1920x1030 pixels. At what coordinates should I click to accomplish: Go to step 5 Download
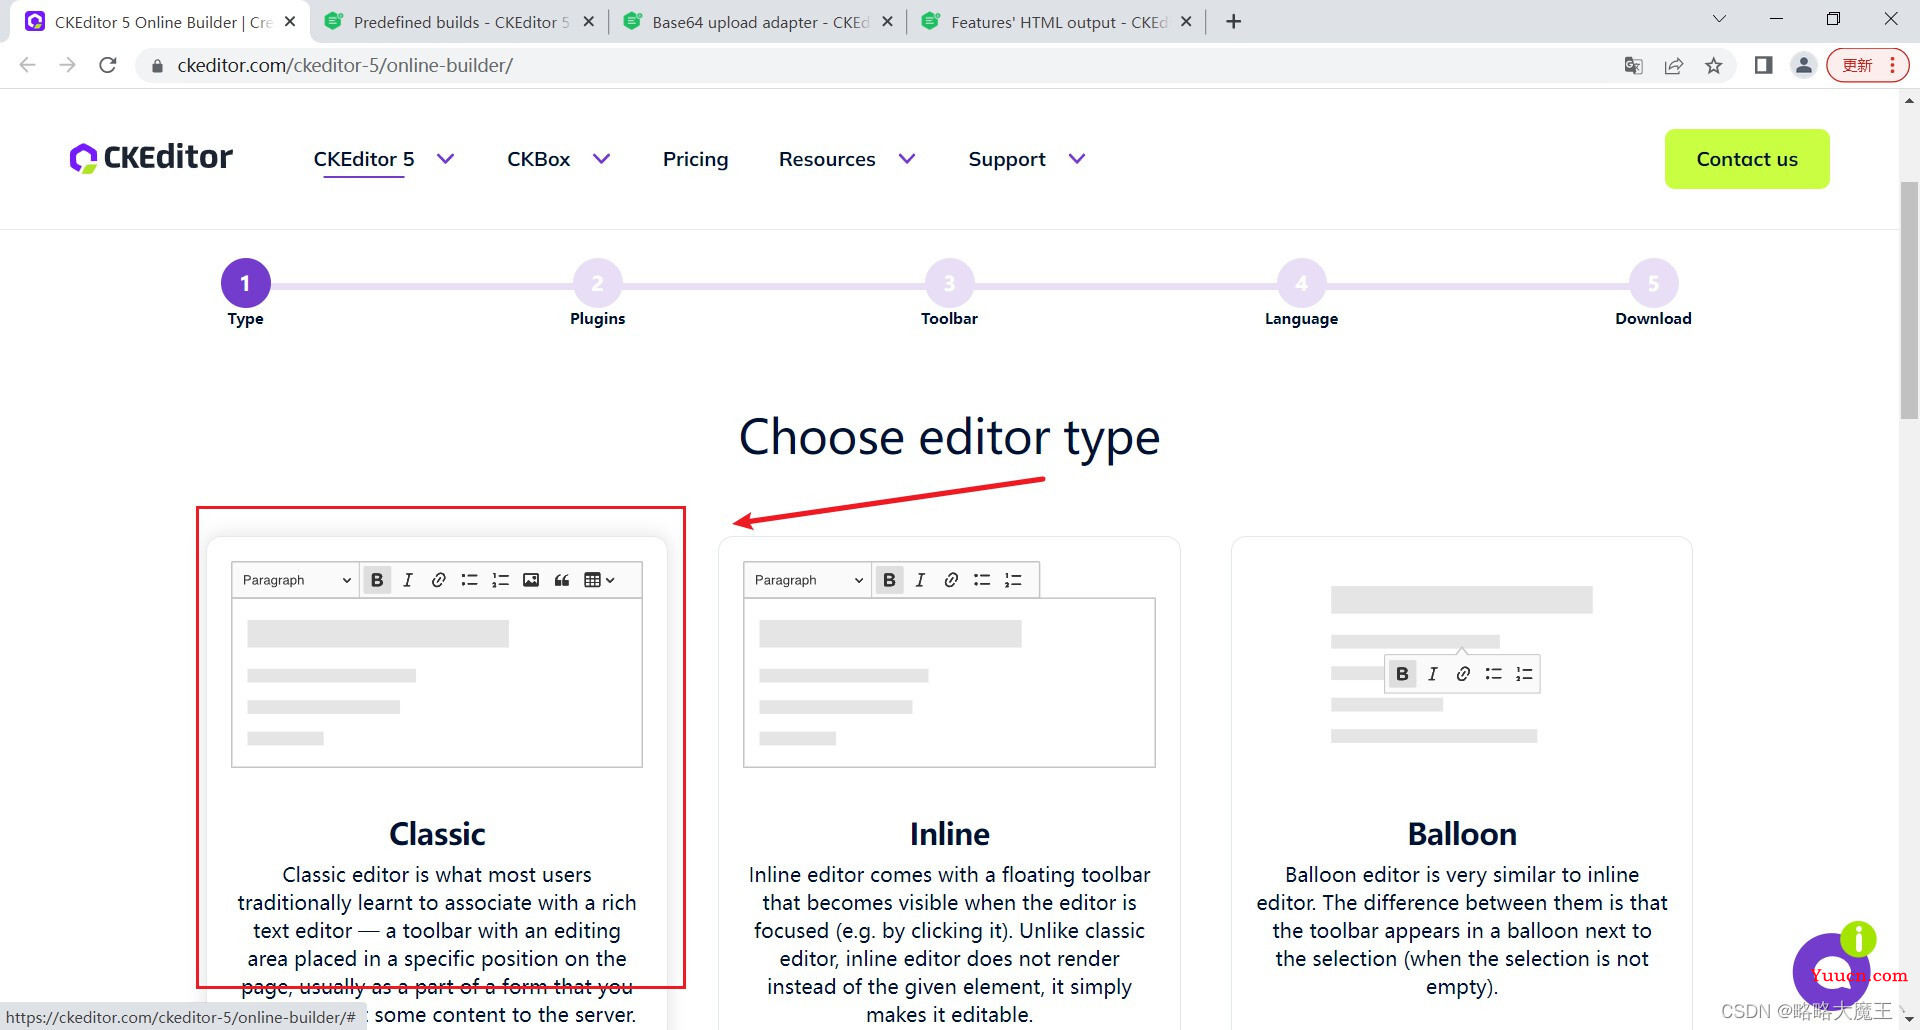click(x=1653, y=284)
